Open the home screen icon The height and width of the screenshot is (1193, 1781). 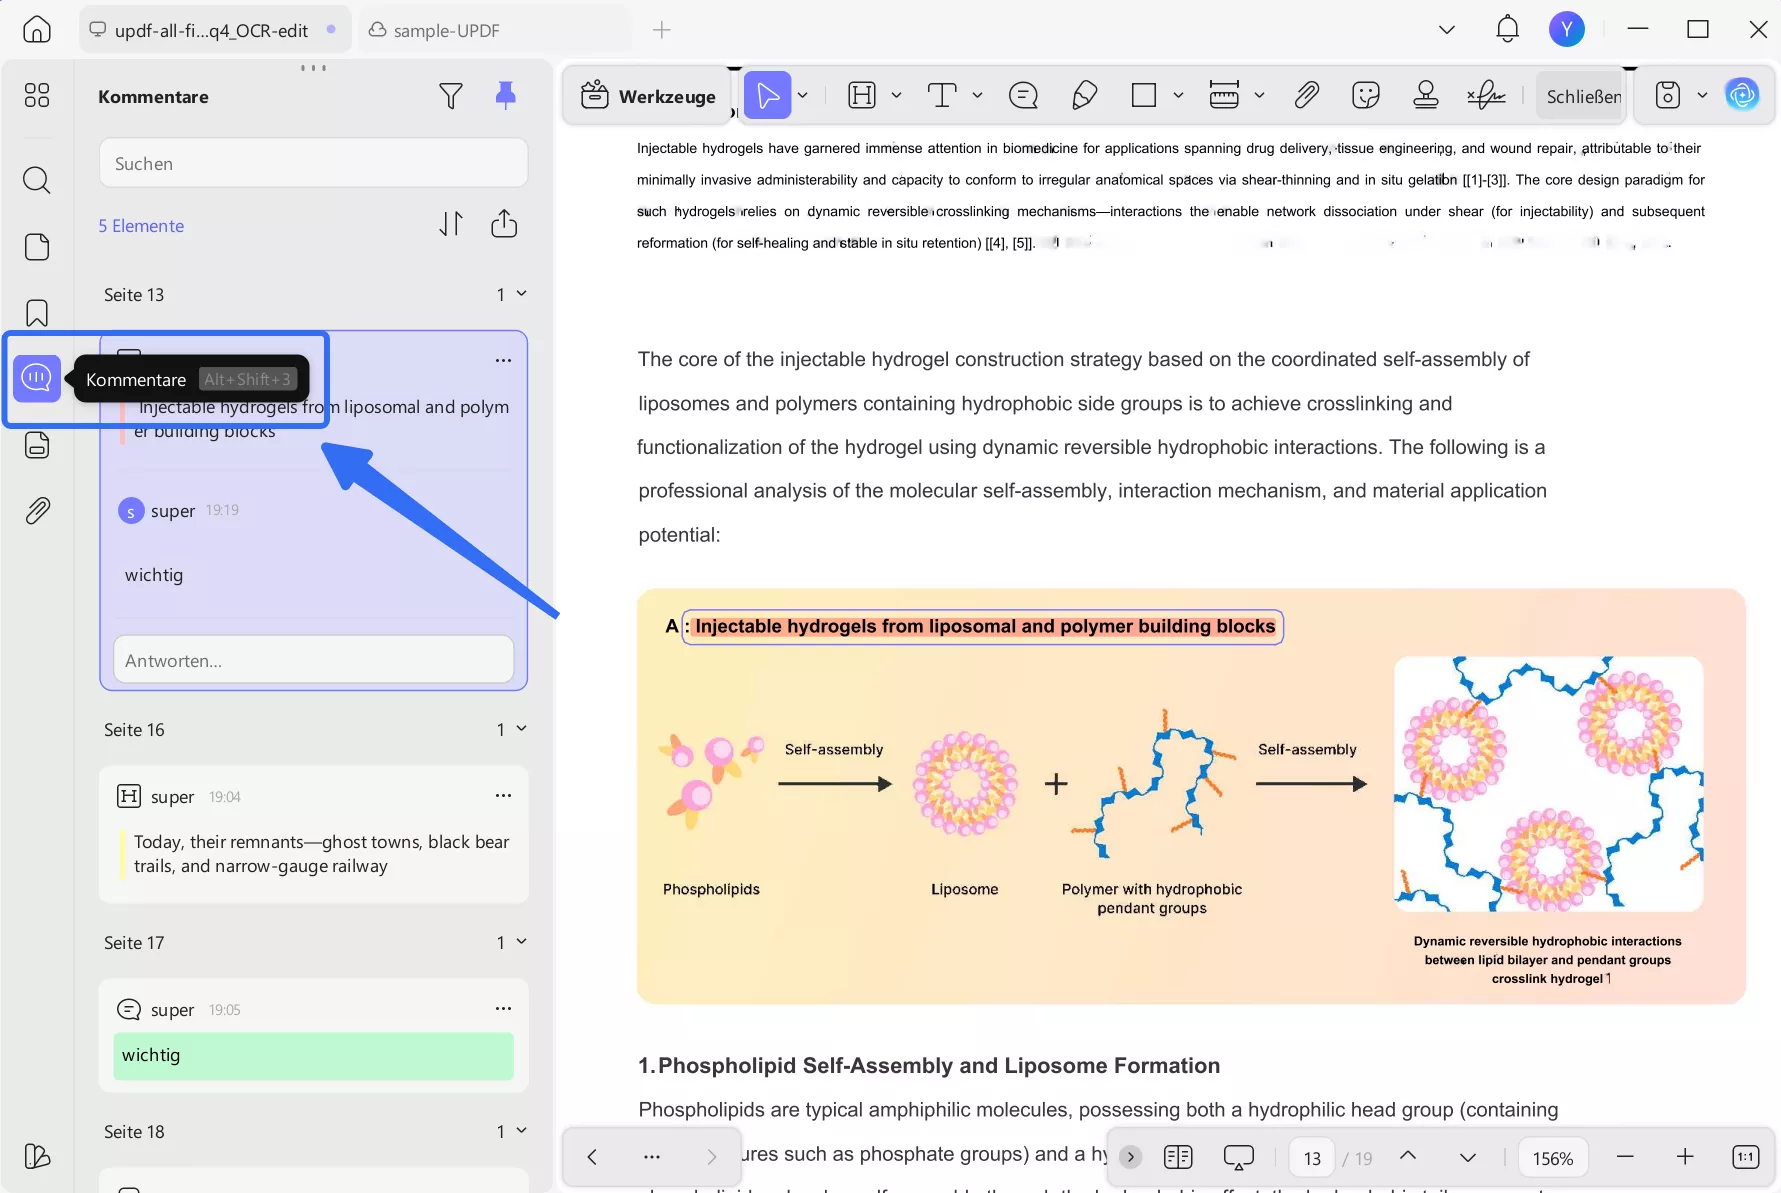coord(37,30)
